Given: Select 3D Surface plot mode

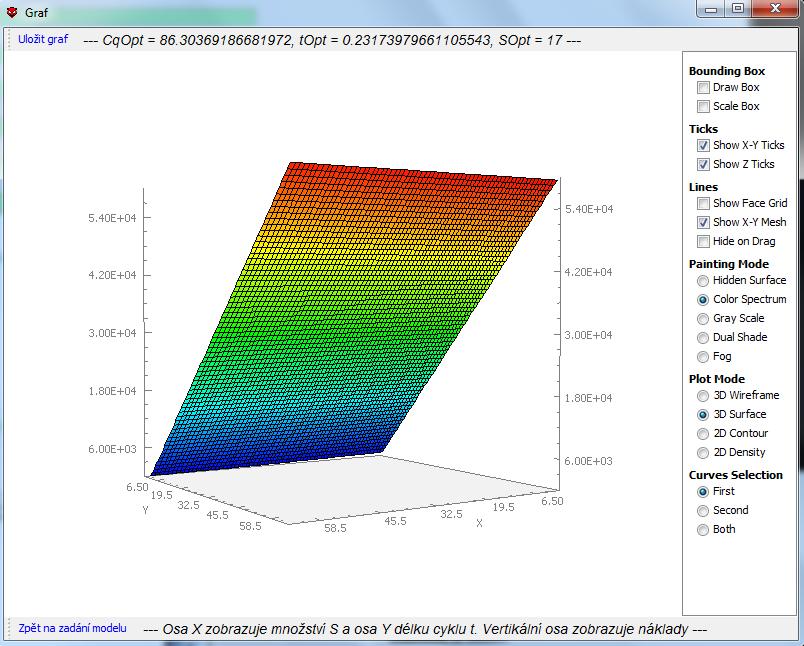Looking at the screenshot, I should (x=703, y=415).
